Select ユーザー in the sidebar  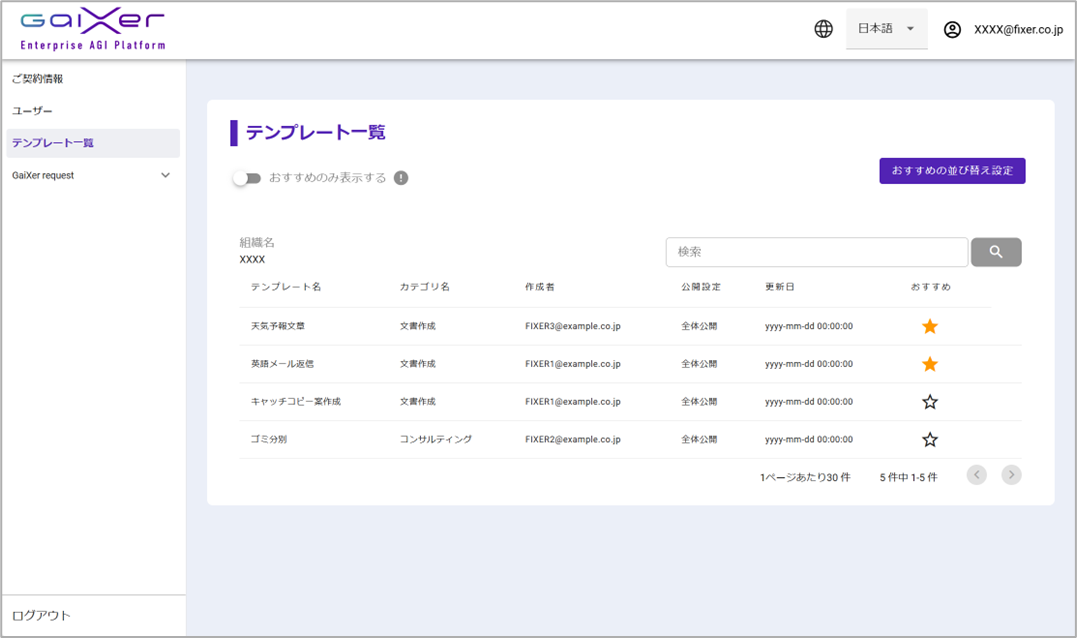(x=32, y=111)
